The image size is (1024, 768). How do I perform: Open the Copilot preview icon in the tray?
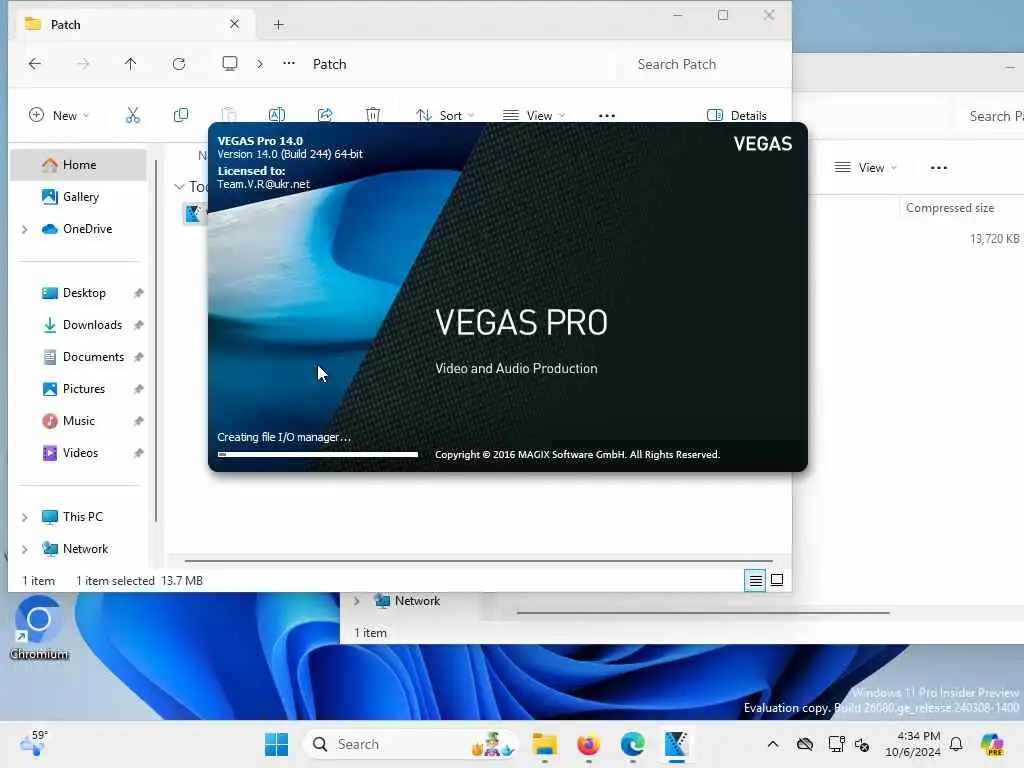click(x=992, y=744)
